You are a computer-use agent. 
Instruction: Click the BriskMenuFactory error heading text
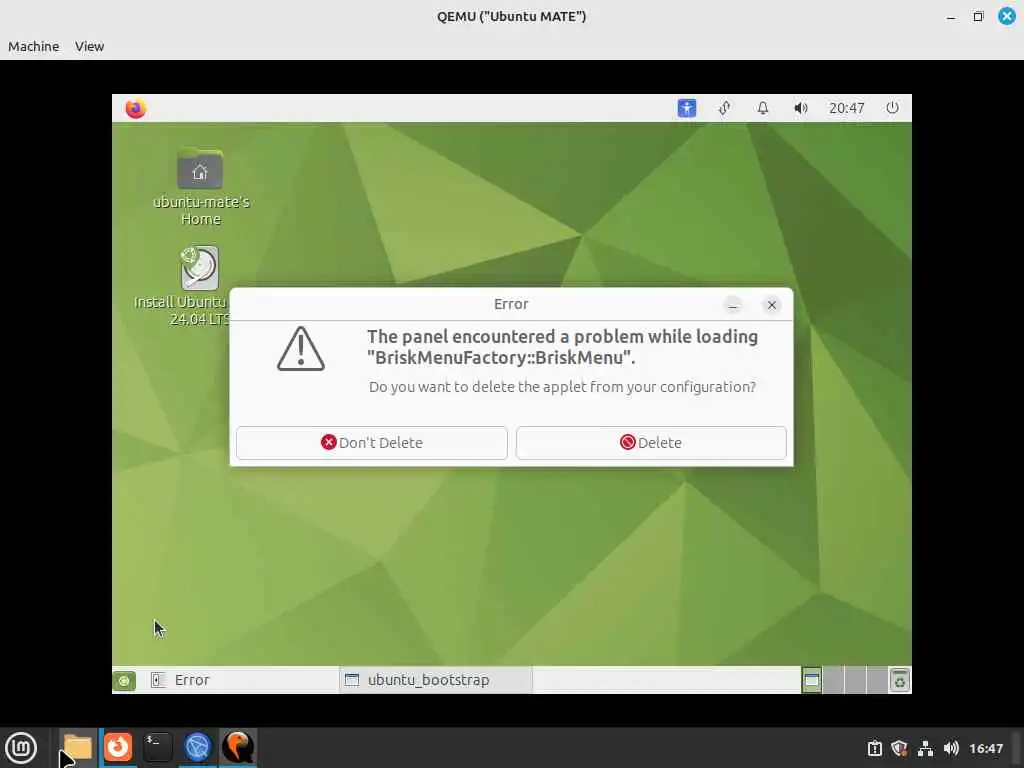[x=562, y=347]
